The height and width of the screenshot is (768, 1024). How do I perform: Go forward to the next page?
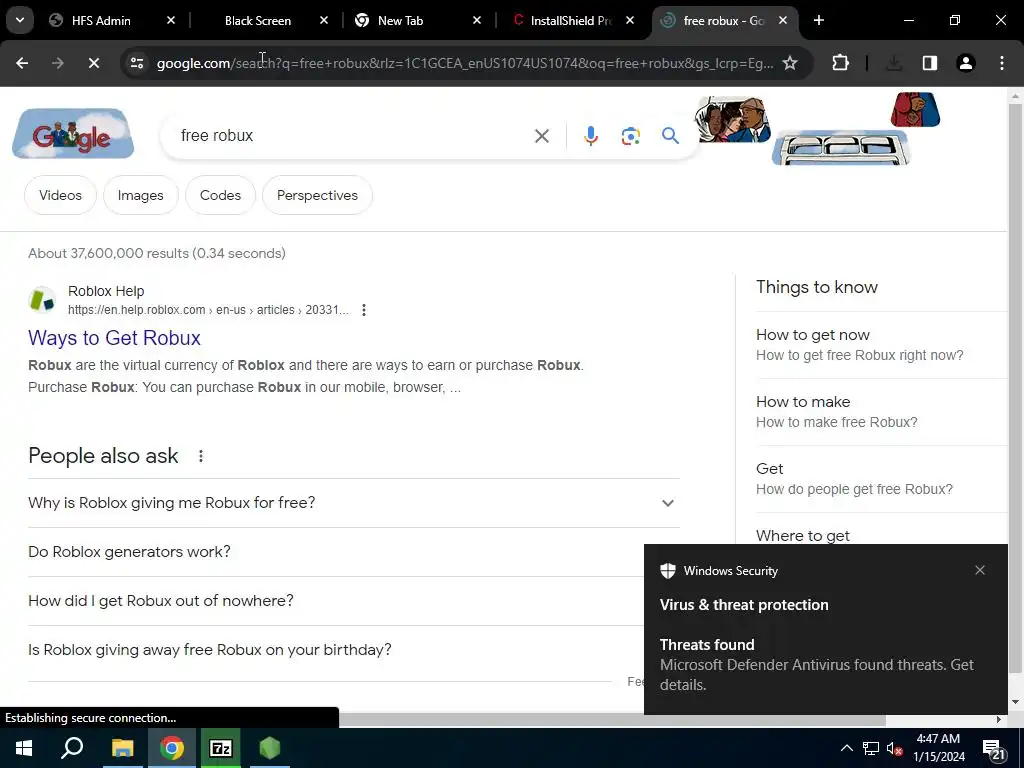[x=58, y=63]
